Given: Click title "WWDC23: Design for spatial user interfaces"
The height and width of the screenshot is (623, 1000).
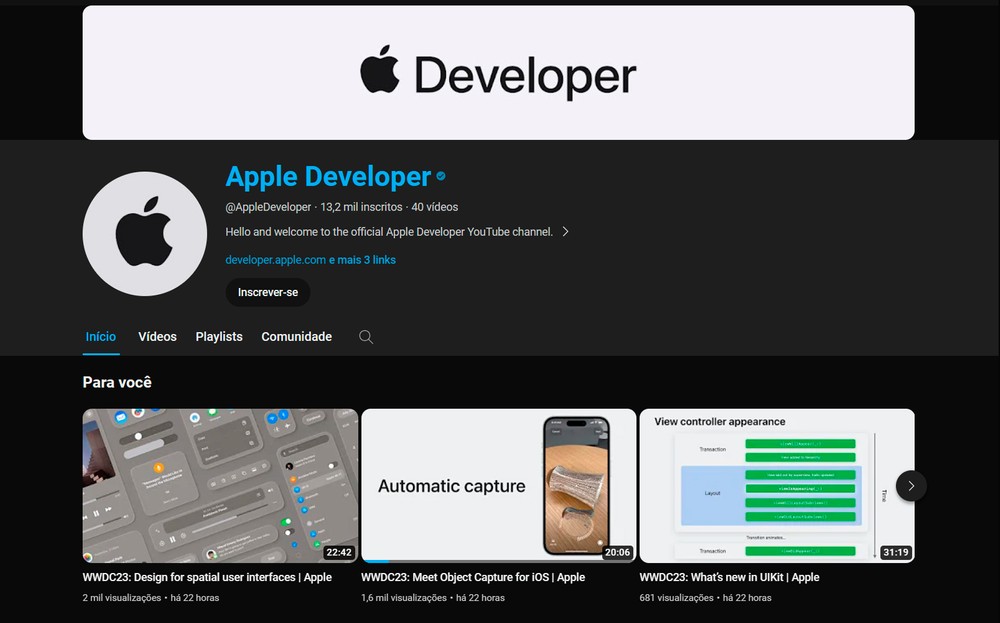Looking at the screenshot, I should tap(207, 577).
